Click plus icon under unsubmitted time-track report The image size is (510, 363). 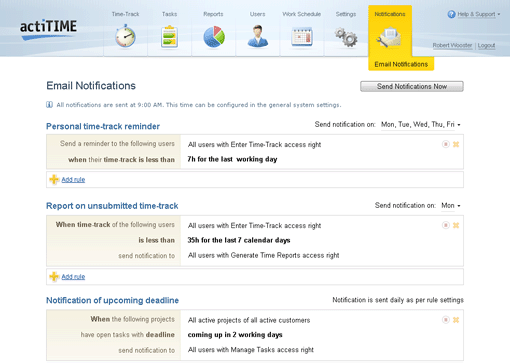(54, 276)
